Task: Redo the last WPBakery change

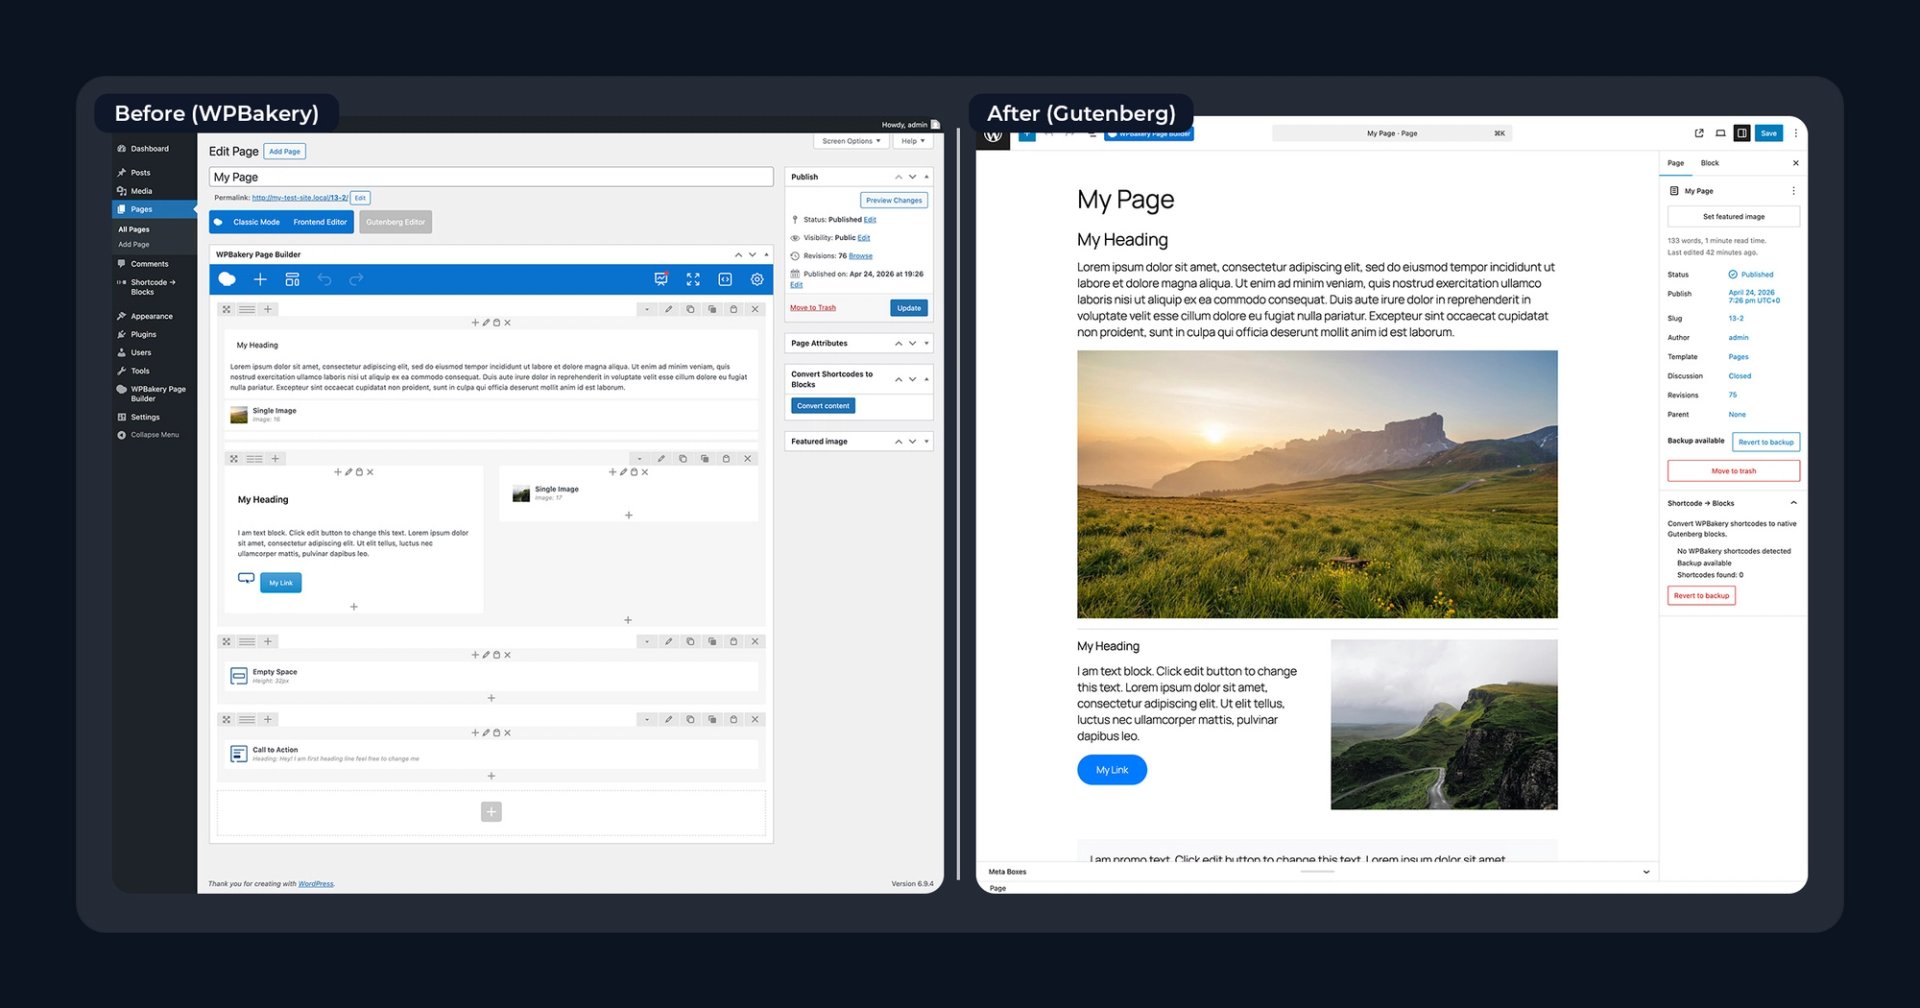Action: pos(356,279)
